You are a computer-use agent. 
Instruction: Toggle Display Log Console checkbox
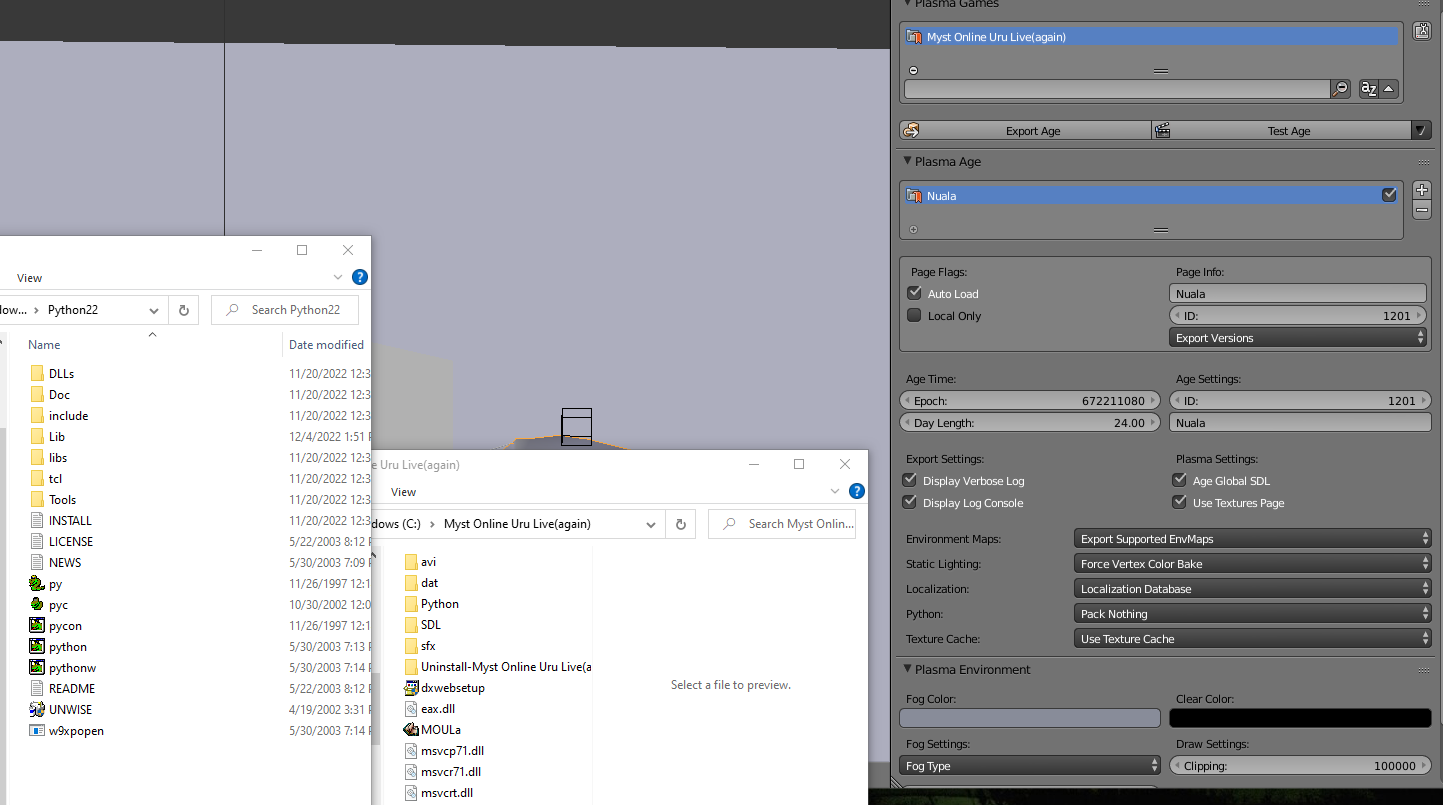click(x=910, y=503)
